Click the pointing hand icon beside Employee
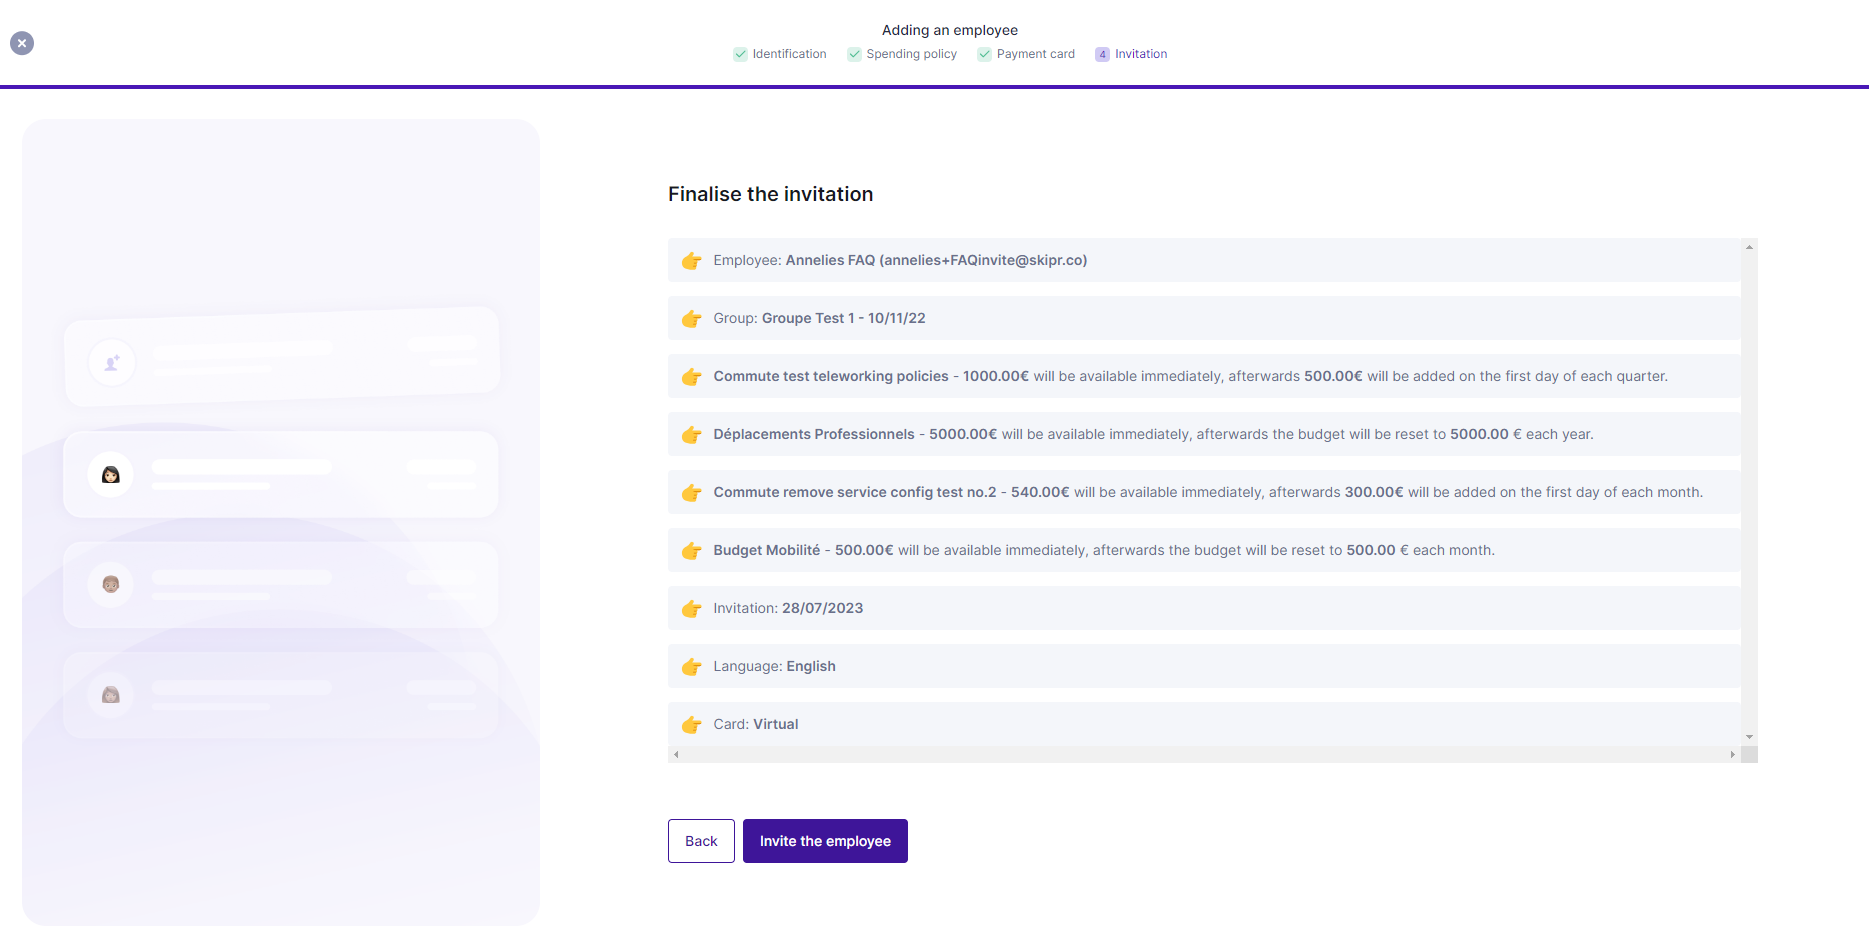The height and width of the screenshot is (933, 1869). [691, 261]
